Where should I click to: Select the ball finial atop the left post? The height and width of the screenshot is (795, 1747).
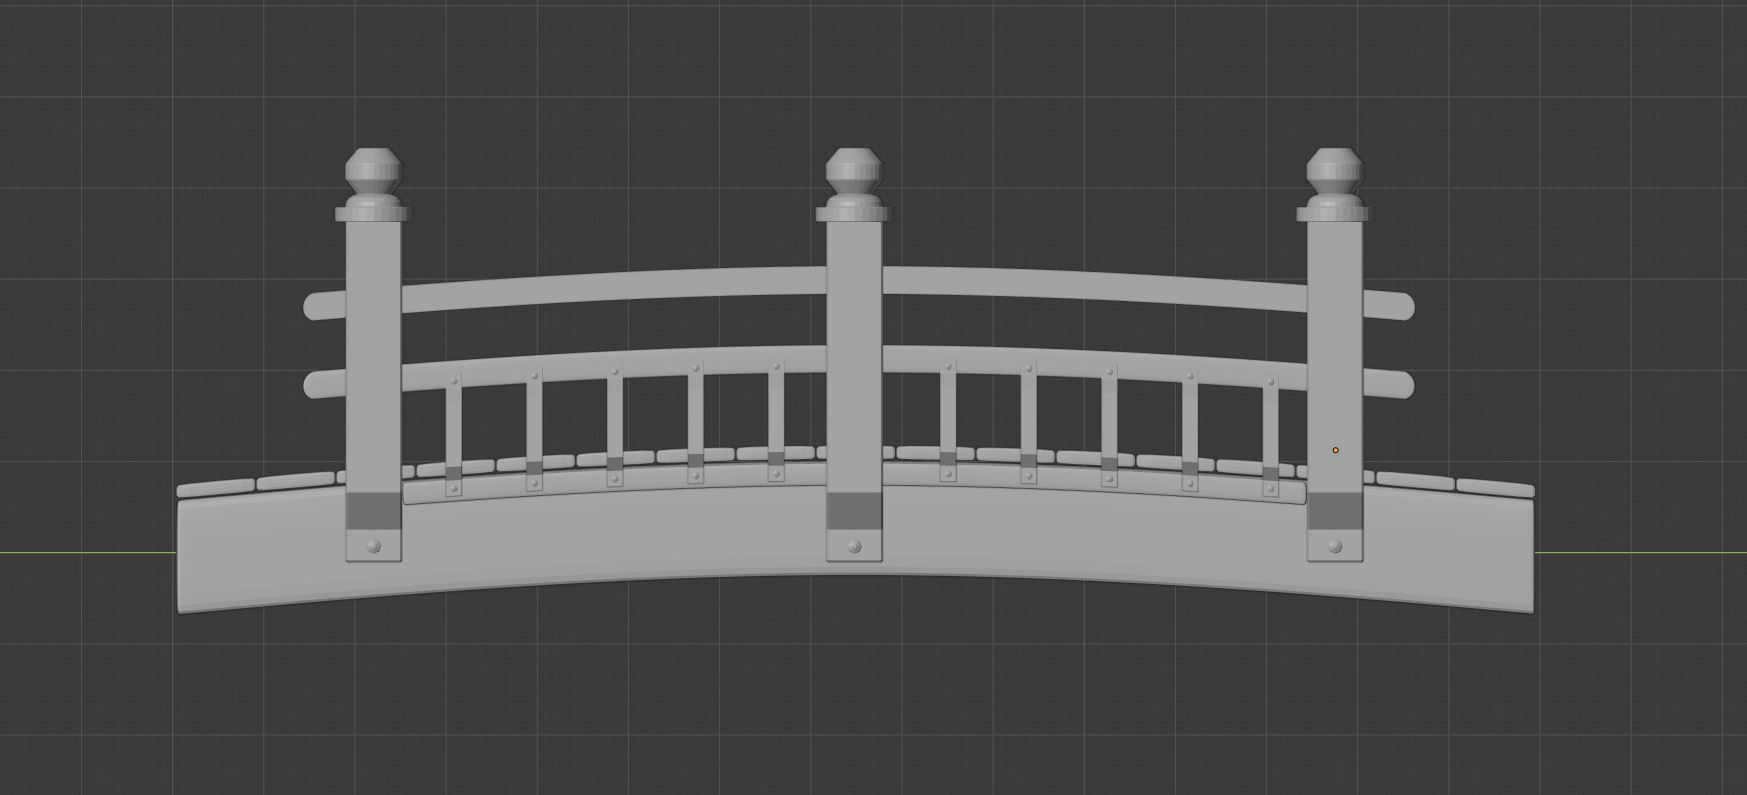click(x=374, y=171)
